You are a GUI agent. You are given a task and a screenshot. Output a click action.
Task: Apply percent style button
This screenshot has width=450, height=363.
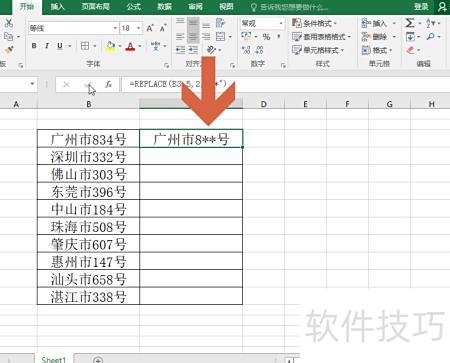[x=266, y=37]
